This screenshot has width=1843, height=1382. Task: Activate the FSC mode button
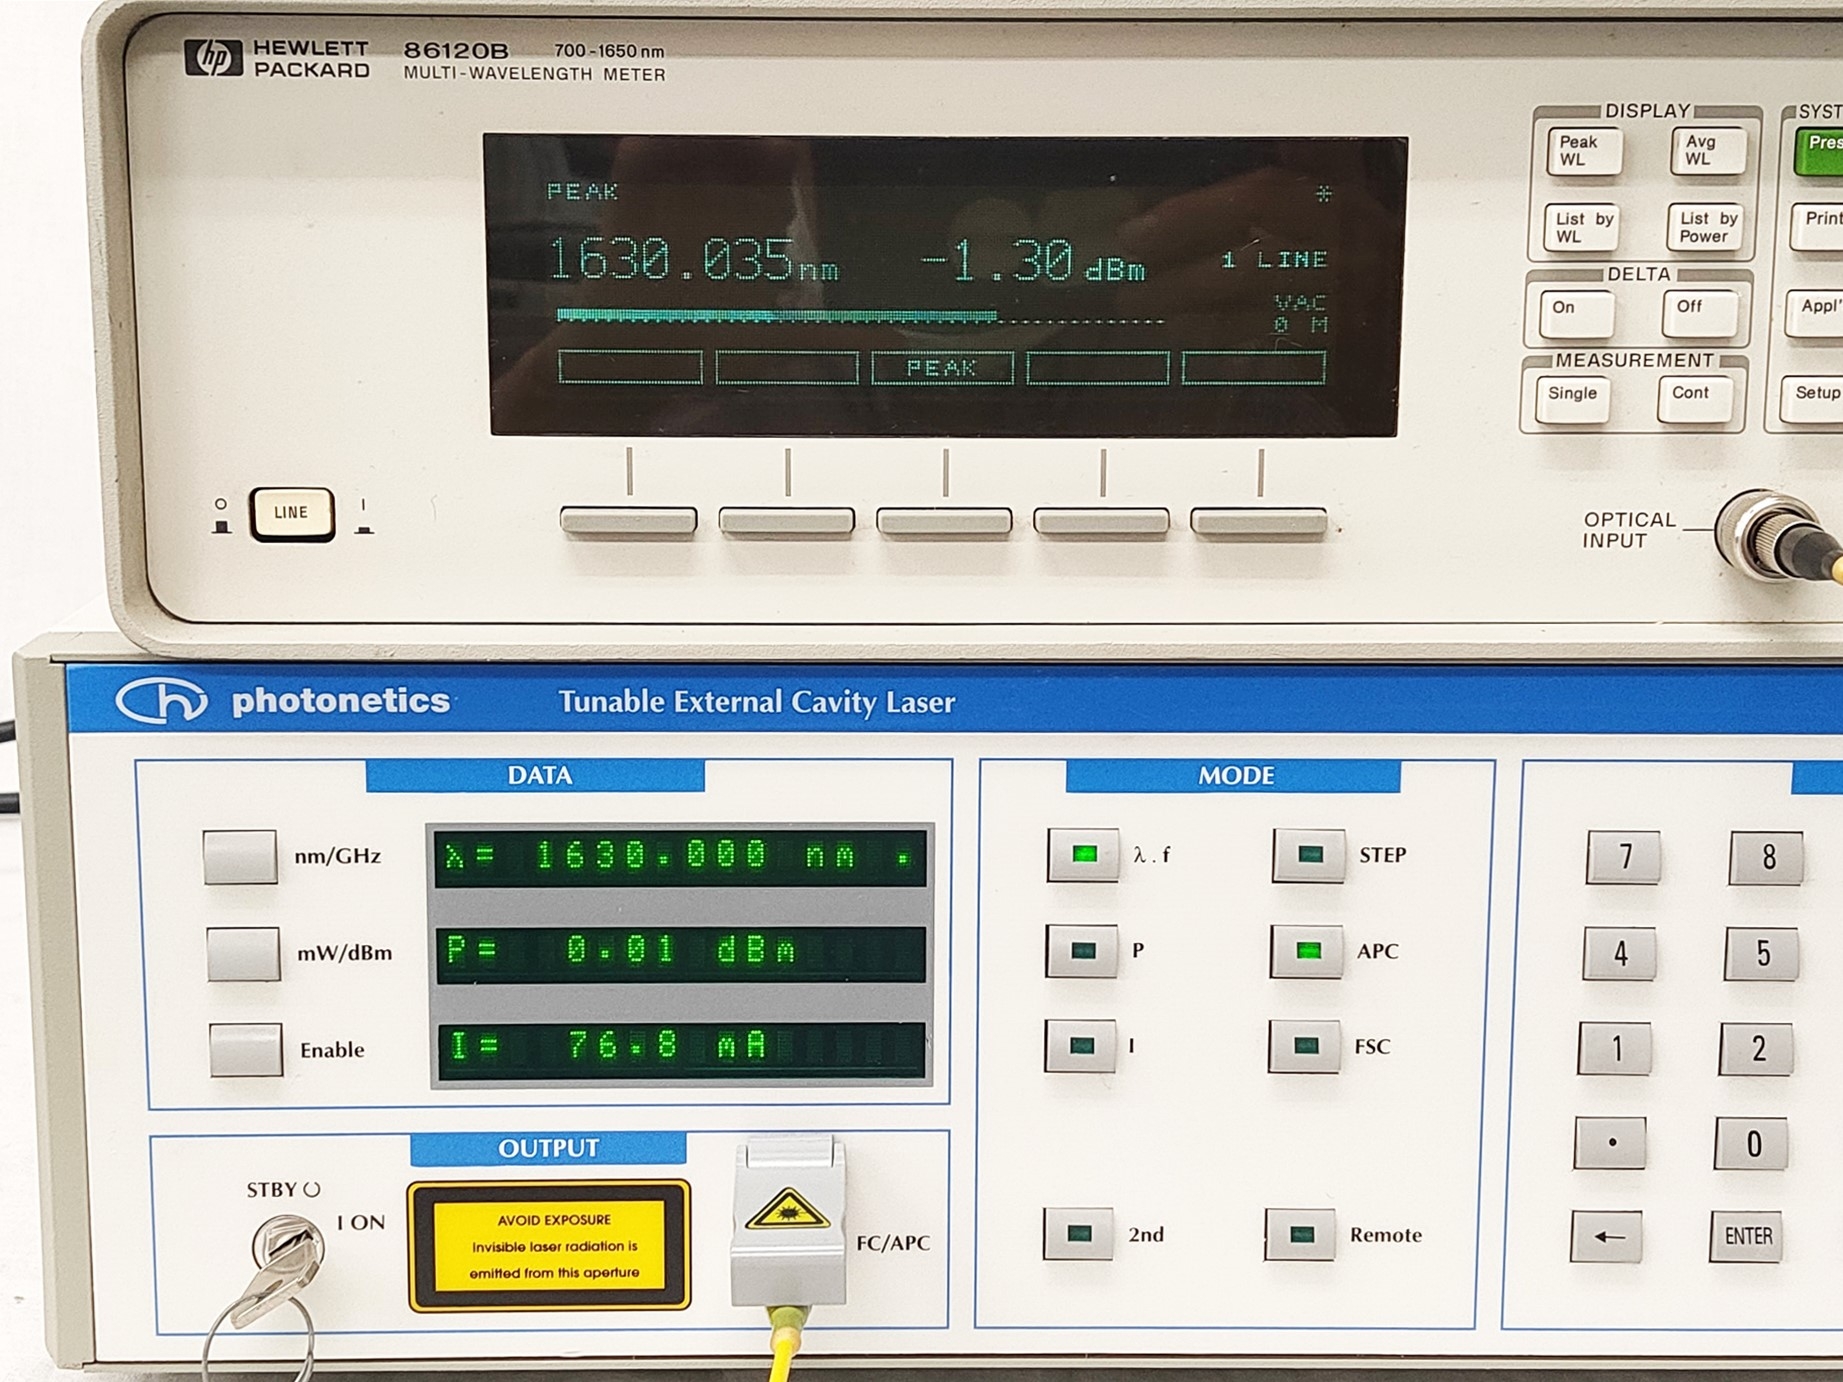1305,1046
